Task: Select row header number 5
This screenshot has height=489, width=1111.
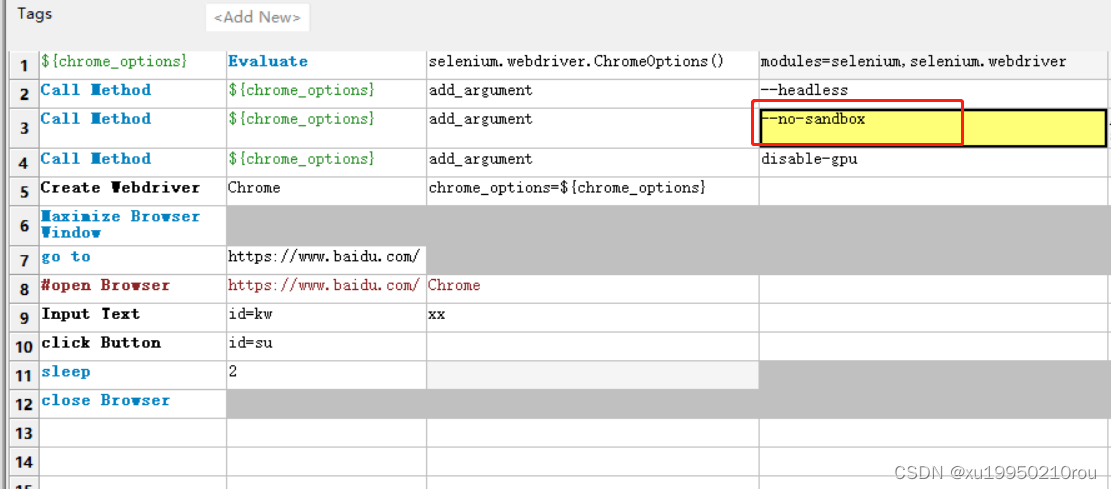Action: coord(23,190)
